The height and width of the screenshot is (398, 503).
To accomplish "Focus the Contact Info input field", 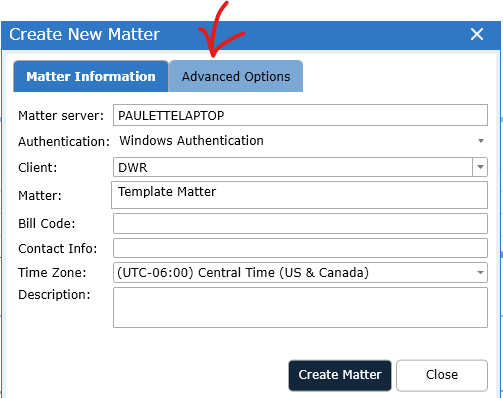I will [x=300, y=248].
